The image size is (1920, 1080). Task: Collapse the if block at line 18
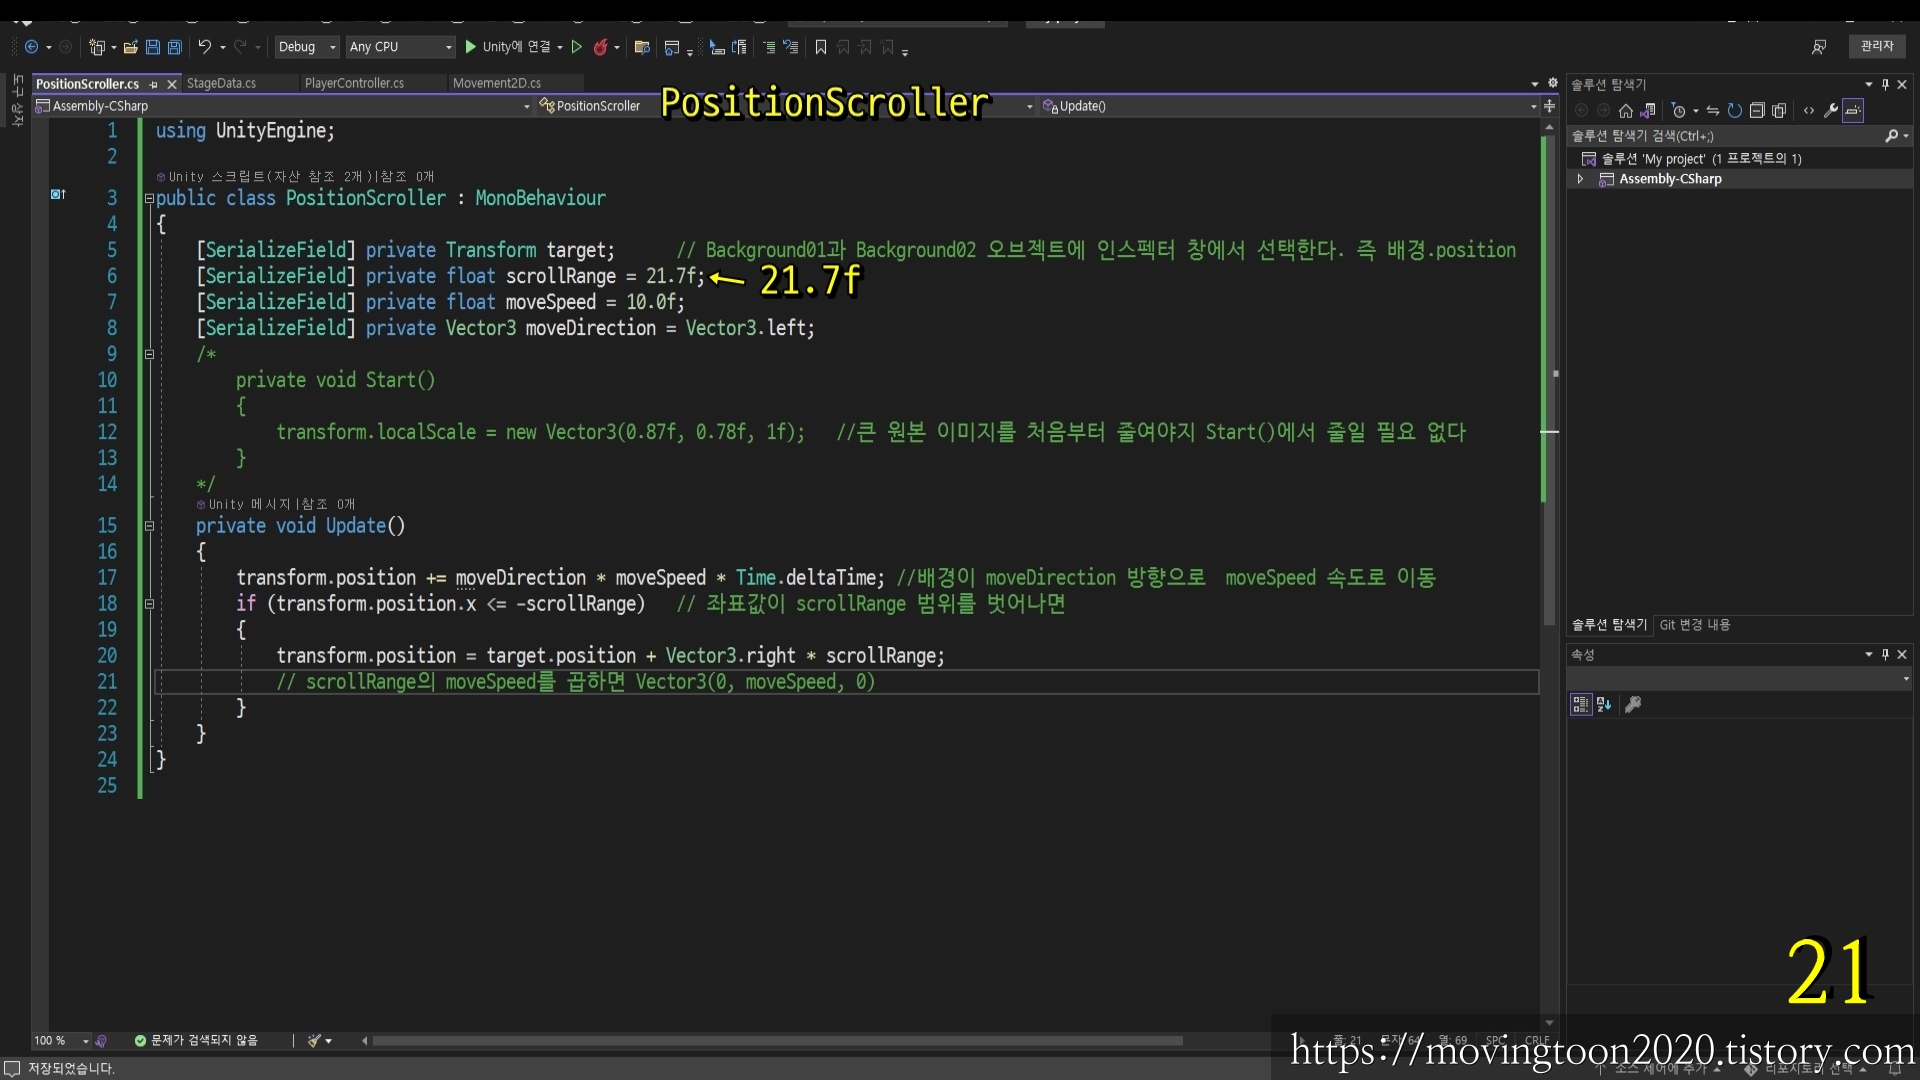point(149,604)
